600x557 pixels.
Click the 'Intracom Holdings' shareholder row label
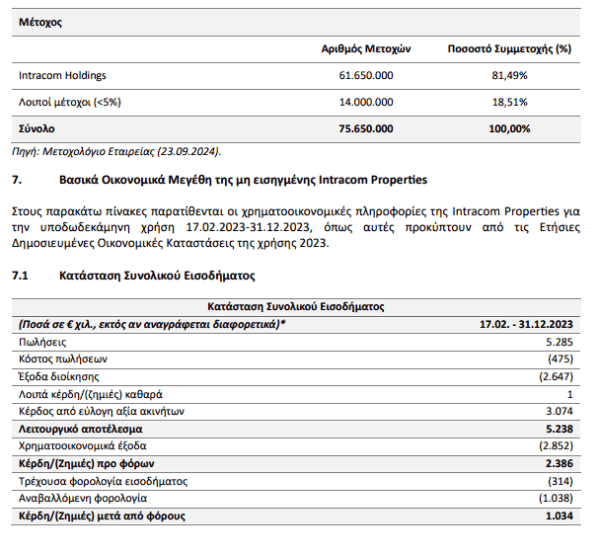[62, 75]
